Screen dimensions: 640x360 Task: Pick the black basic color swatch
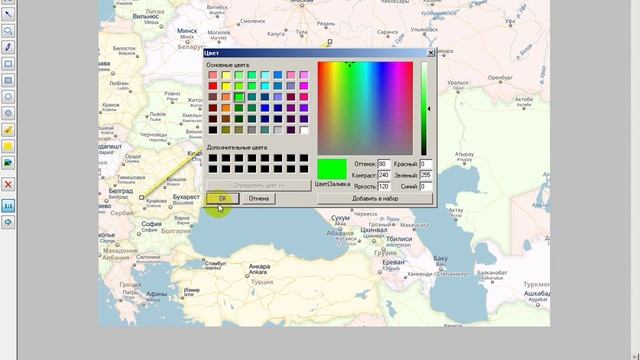(x=213, y=130)
